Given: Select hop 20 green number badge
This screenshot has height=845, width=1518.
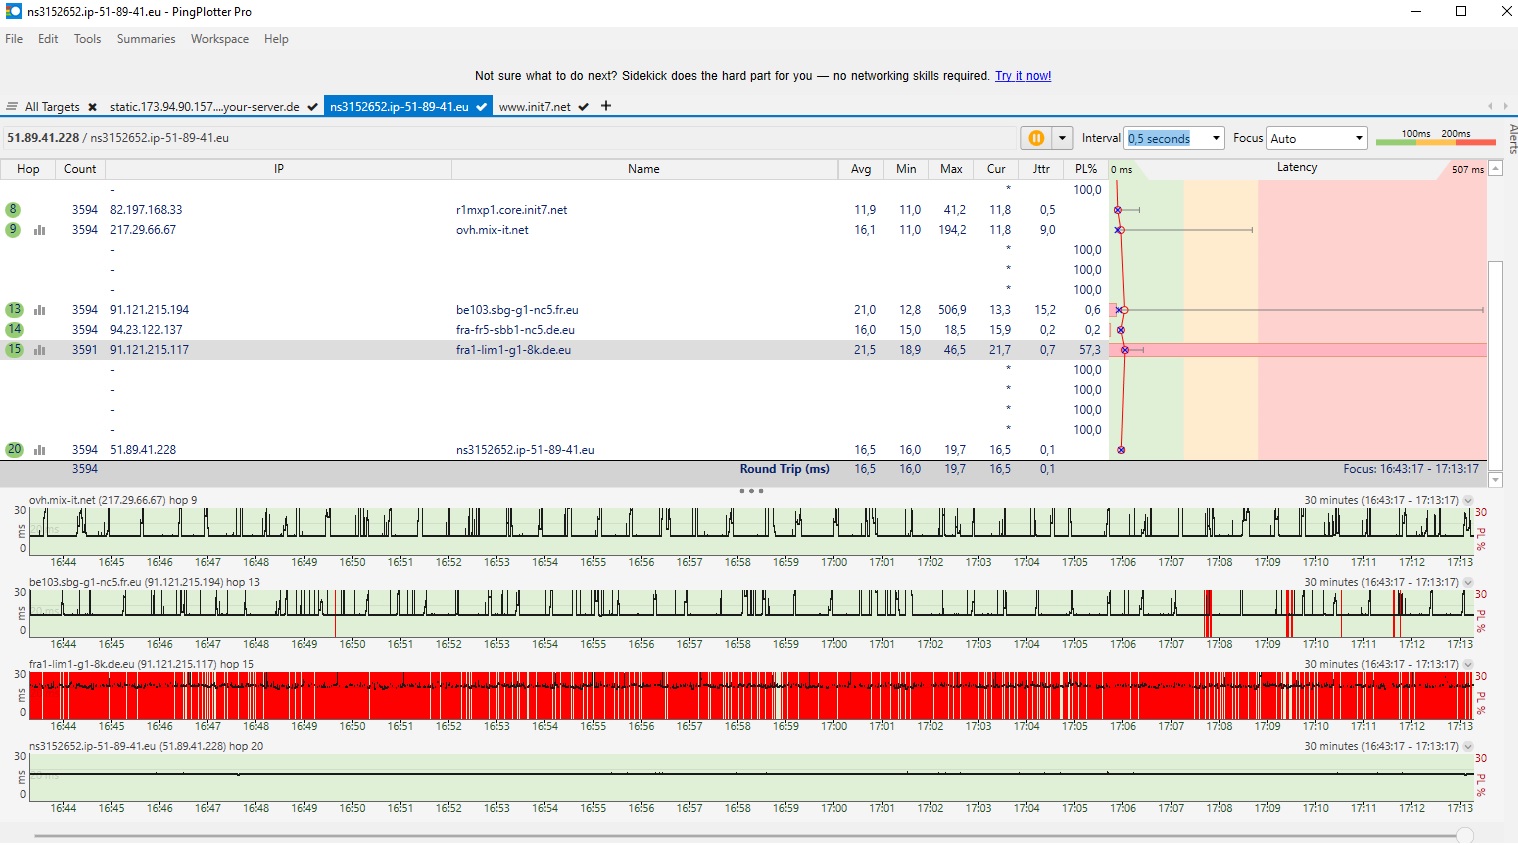Looking at the screenshot, I should click(14, 450).
